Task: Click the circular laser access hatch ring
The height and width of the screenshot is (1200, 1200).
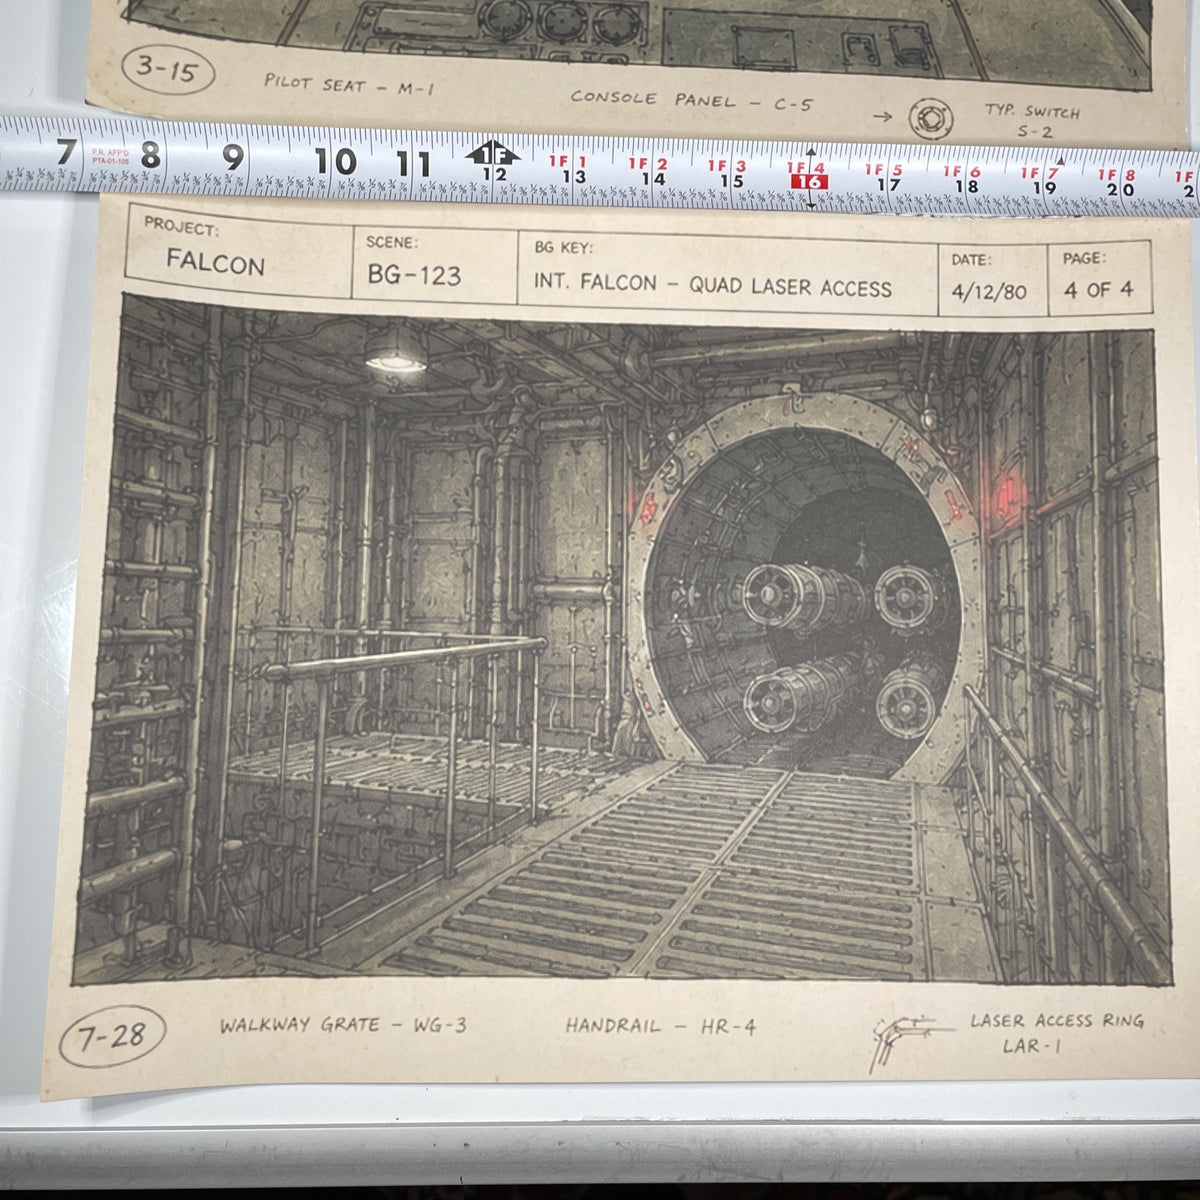Action: [x=804, y=590]
